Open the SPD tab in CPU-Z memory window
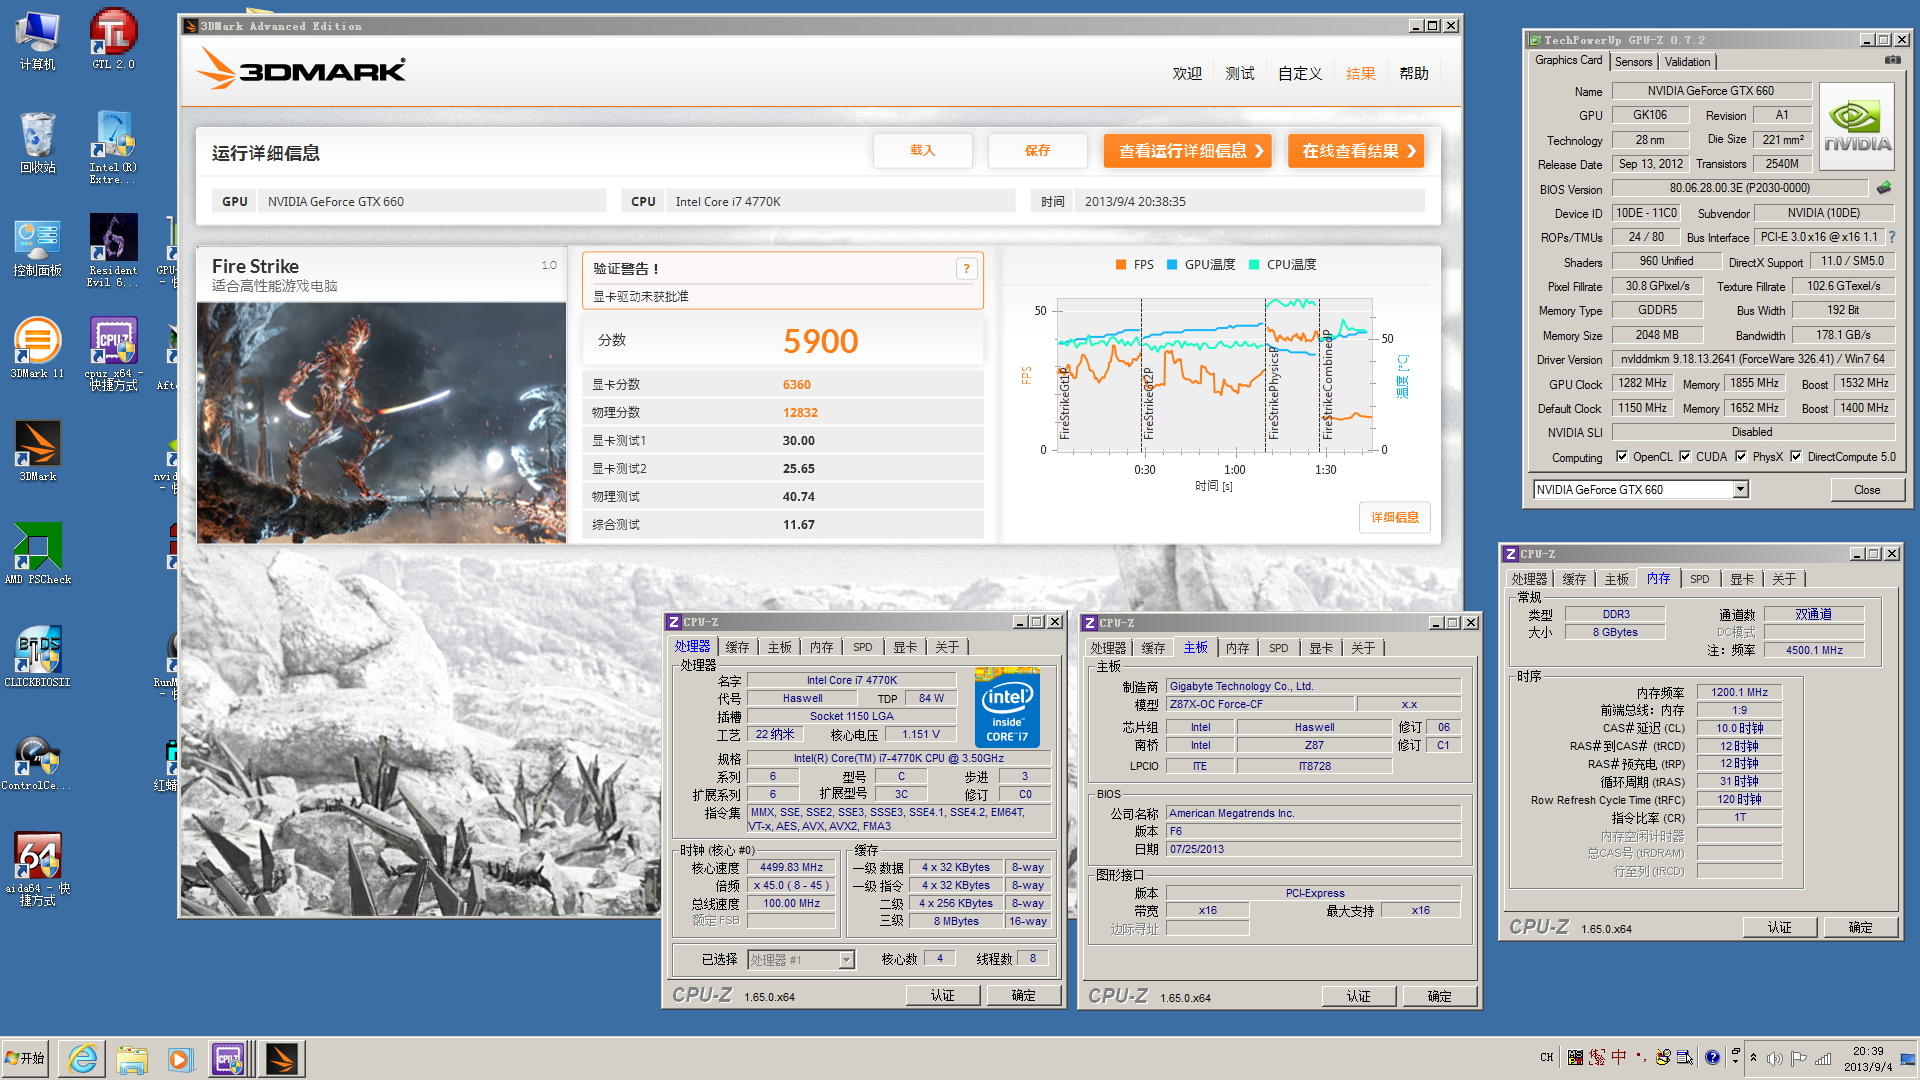1920x1080 pixels. (x=1700, y=579)
